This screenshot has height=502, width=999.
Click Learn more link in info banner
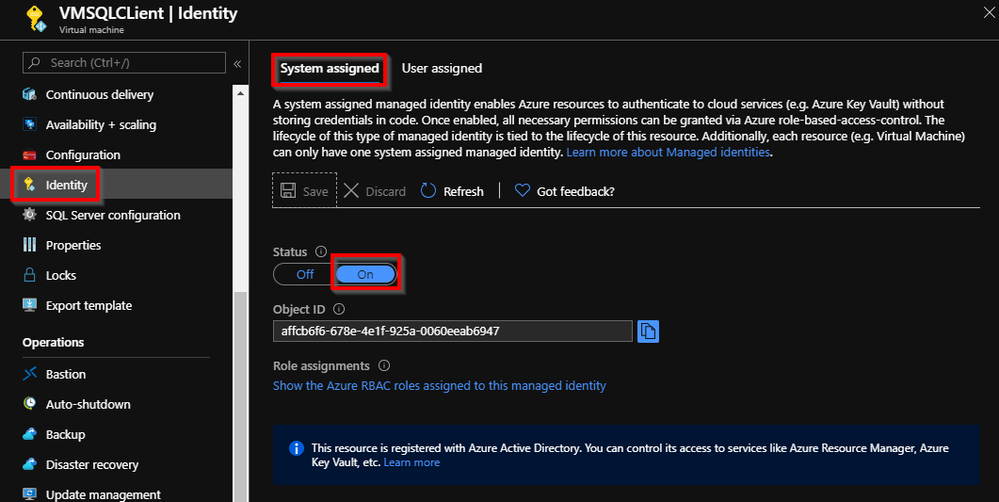(x=412, y=463)
